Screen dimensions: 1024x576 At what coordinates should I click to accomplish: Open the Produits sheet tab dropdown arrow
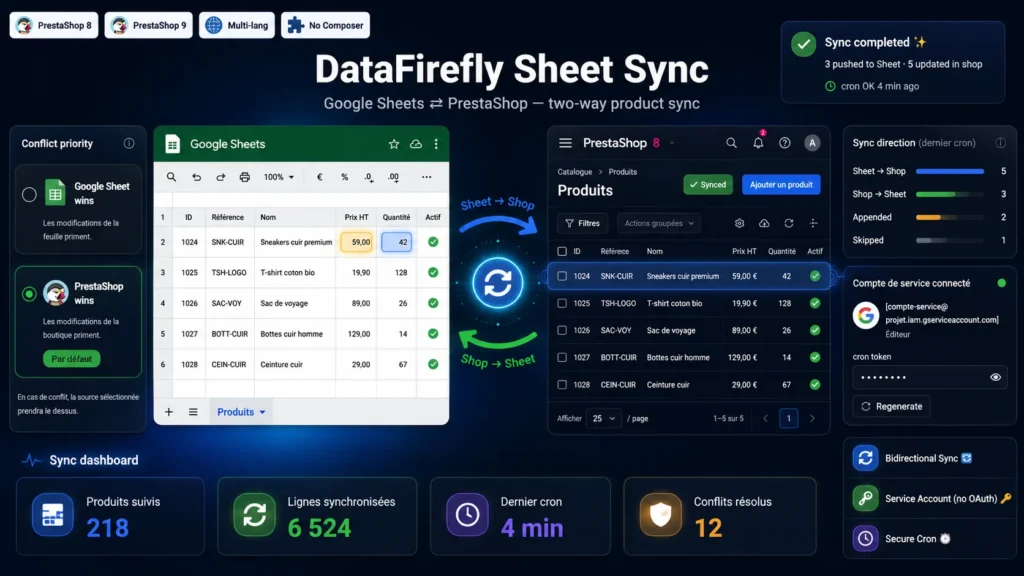[263, 412]
